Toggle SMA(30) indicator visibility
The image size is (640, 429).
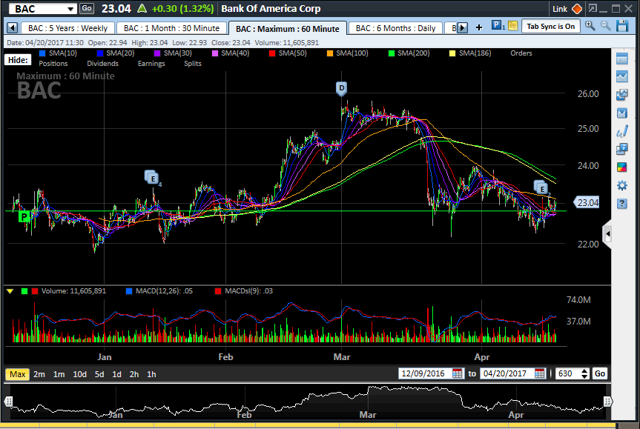click(173, 53)
